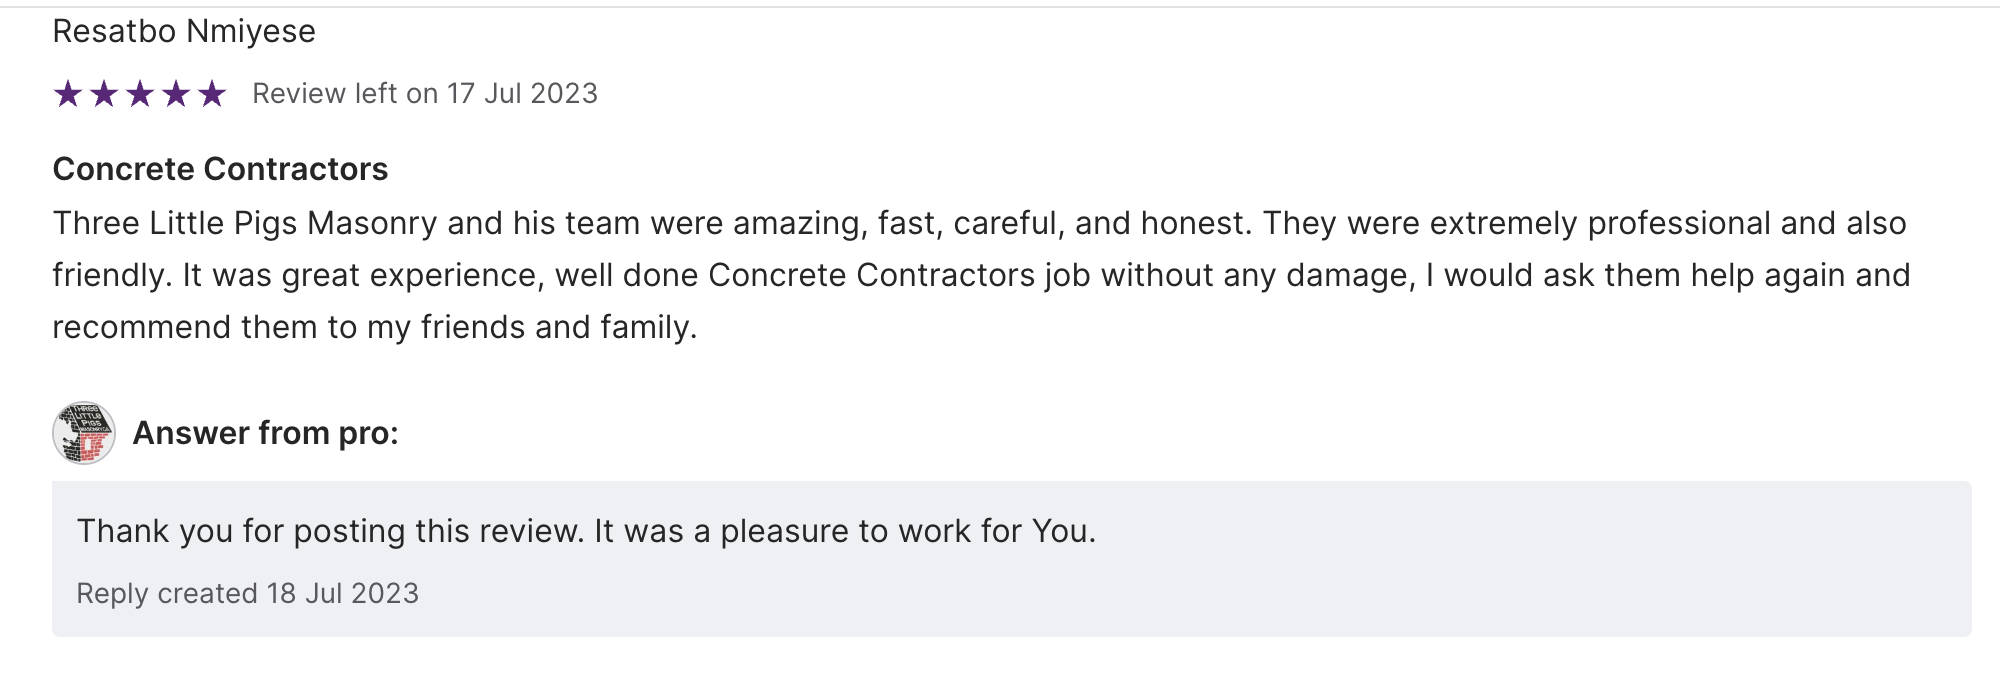
Task: Click 'Reply created 18 Jul 2023' text
Action: (247, 593)
